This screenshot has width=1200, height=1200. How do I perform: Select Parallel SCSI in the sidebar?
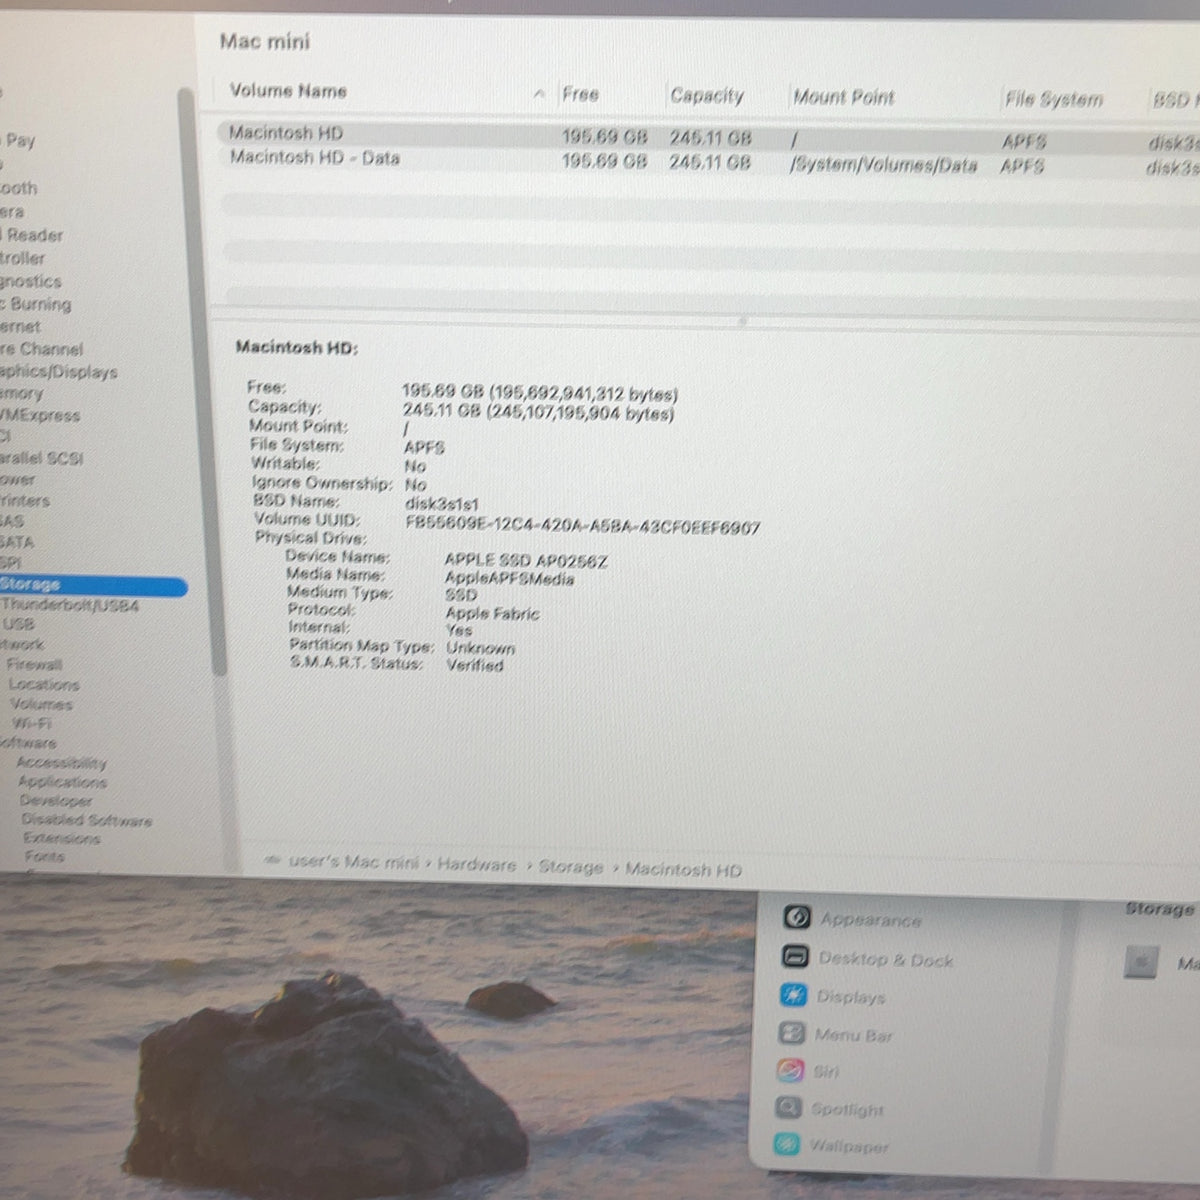pos(42,459)
